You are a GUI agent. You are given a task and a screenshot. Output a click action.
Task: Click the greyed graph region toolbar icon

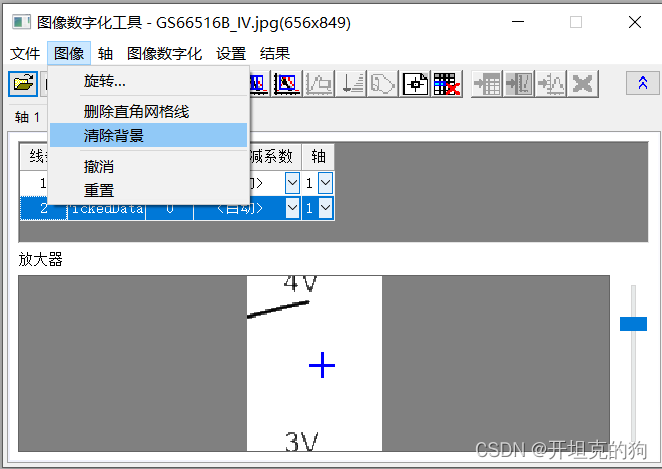coord(319,84)
